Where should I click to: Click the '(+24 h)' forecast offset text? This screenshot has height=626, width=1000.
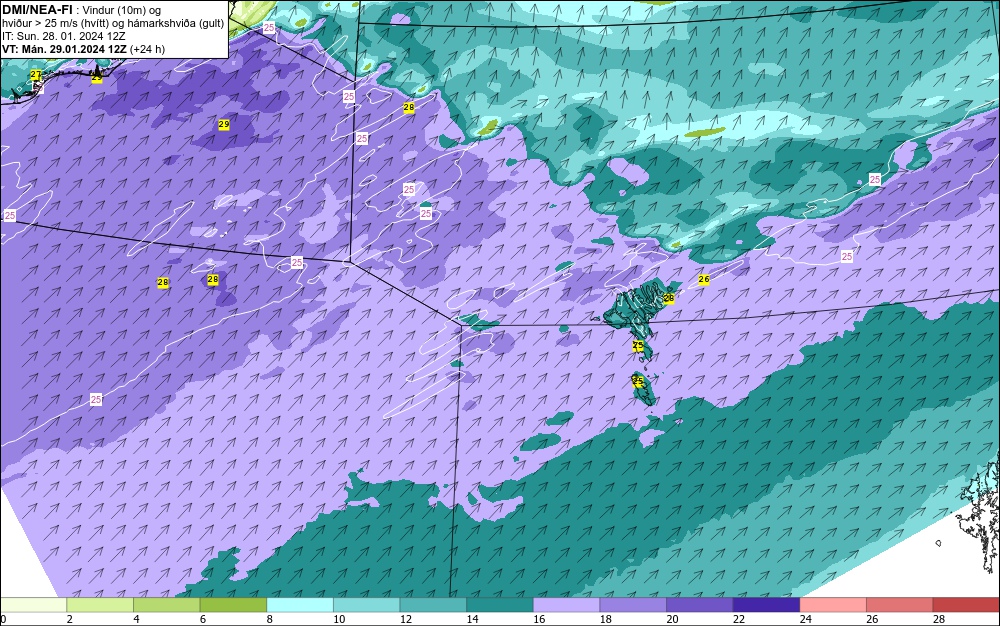pos(147,49)
